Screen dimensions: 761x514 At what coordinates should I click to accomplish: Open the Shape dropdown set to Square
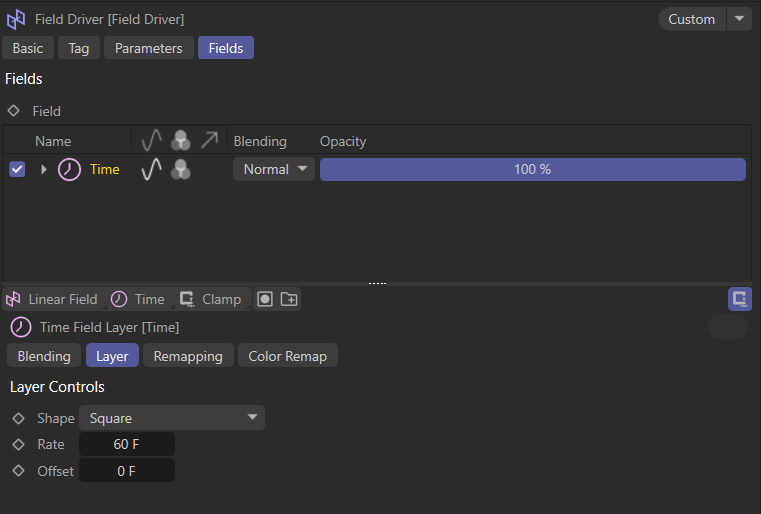tap(172, 418)
